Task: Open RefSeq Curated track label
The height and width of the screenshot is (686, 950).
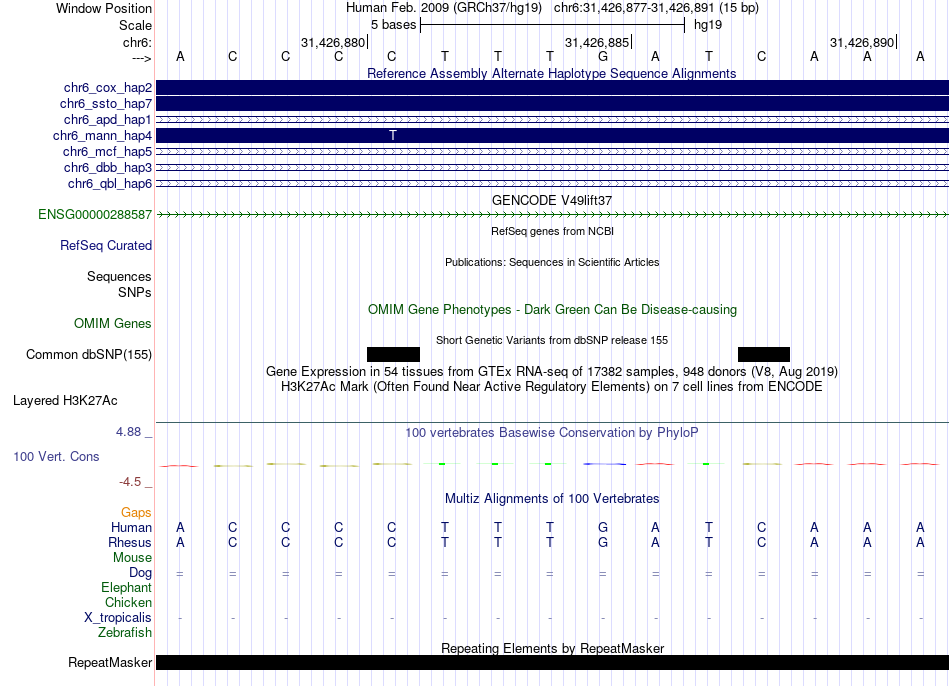Action: 106,245
